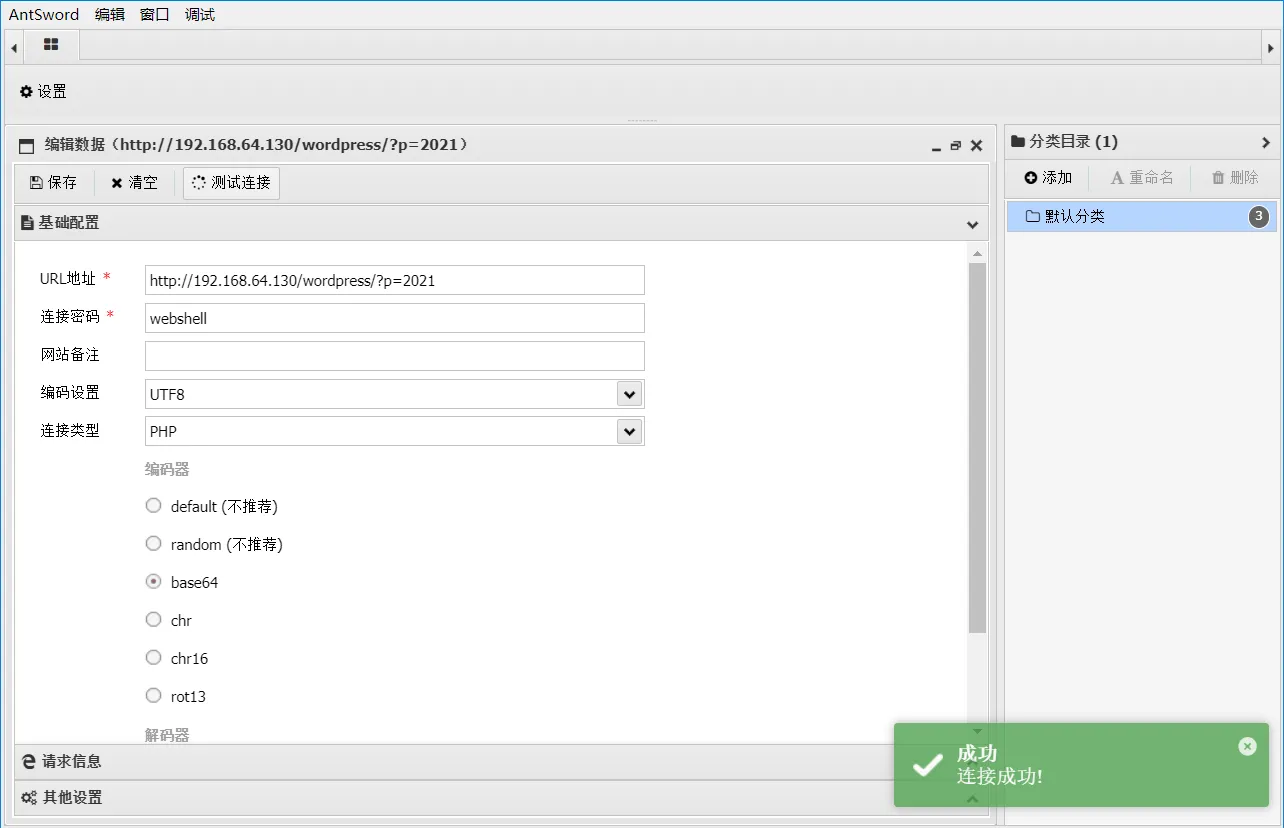
Task: Focus the 网站备注 input field
Action: click(x=395, y=356)
